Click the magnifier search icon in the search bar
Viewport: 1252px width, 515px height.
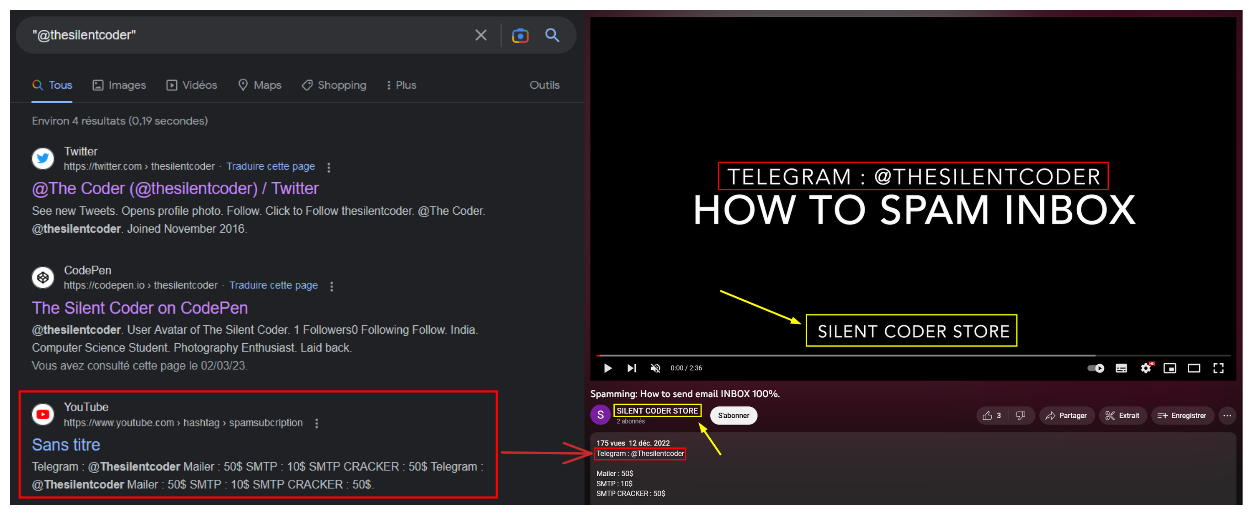(552, 35)
